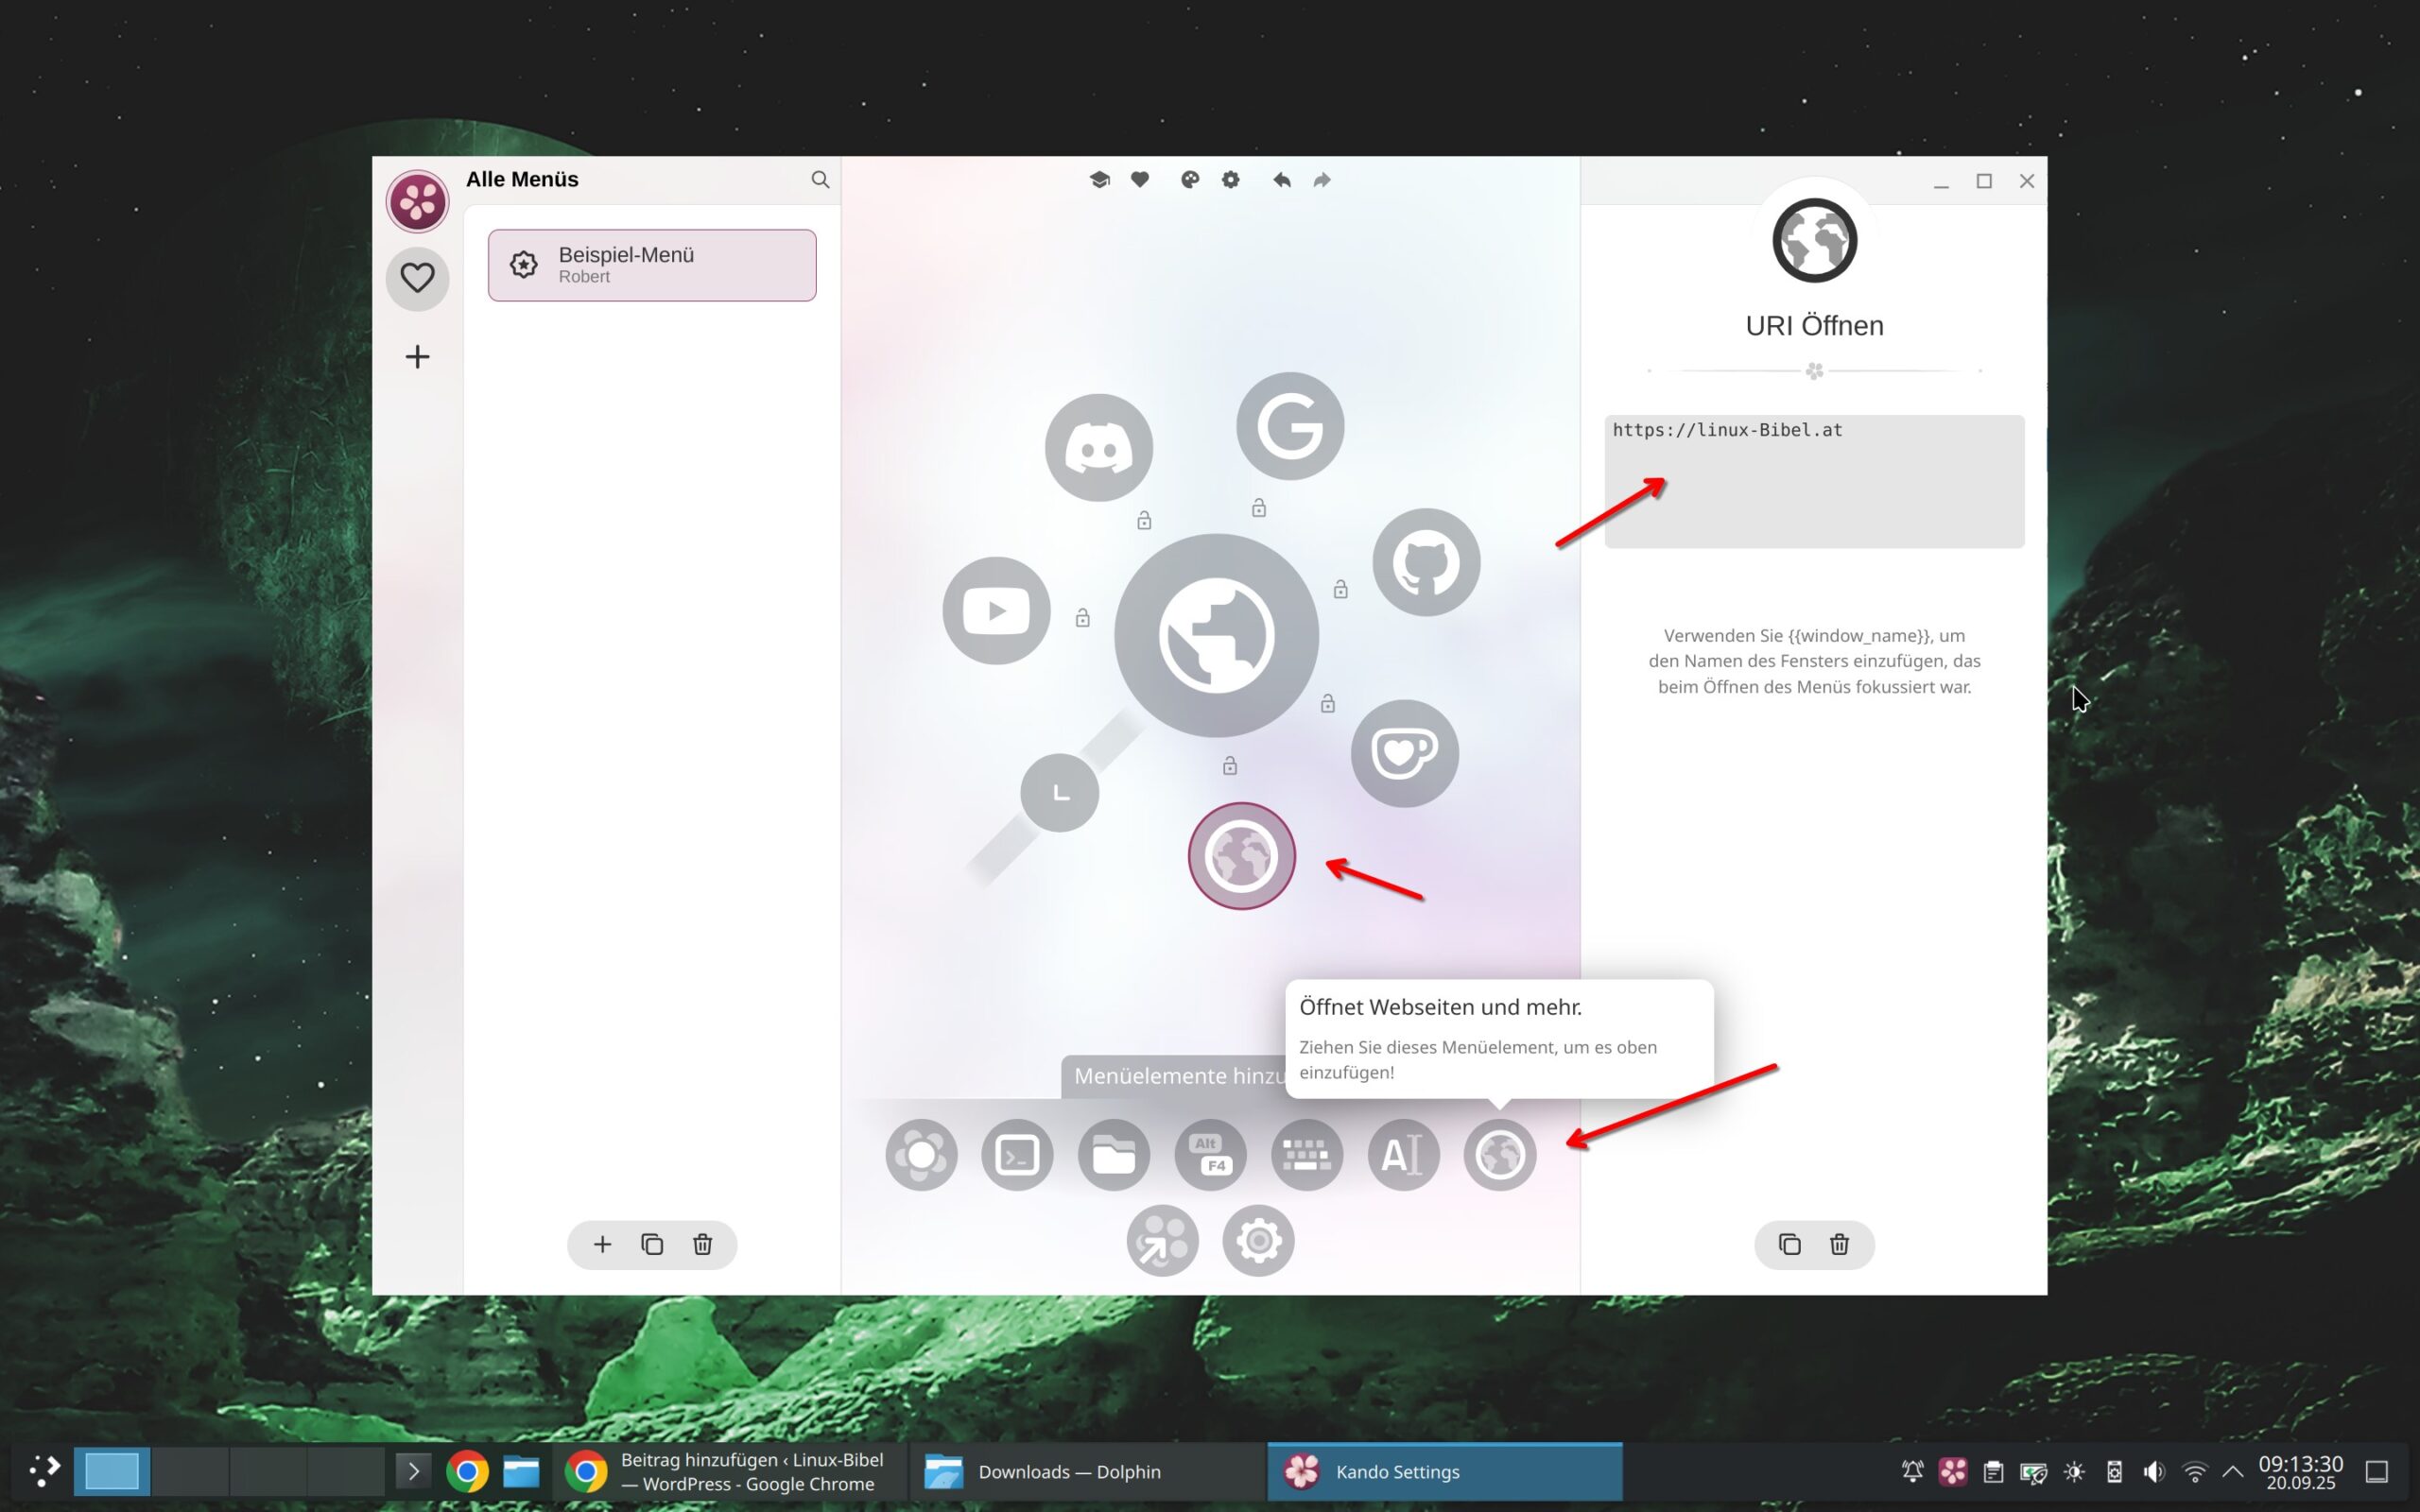The width and height of the screenshot is (2420, 1512).
Task: Toggle the angle lock beside GitHub item
Action: [1341, 589]
